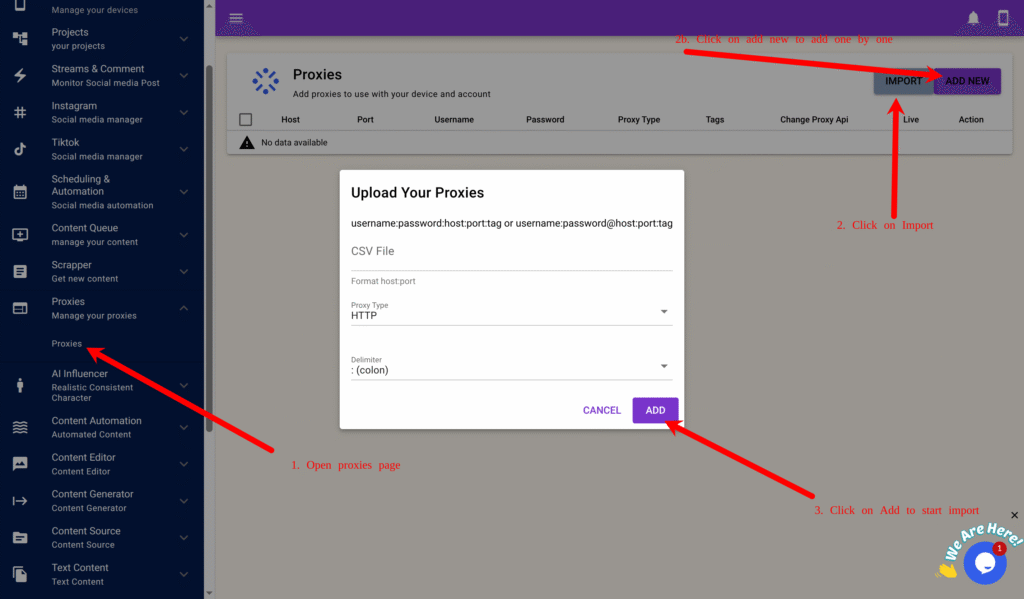The width and height of the screenshot is (1024, 599).
Task: Click CANCEL in Upload Your Proxies dialog
Action: click(x=602, y=410)
